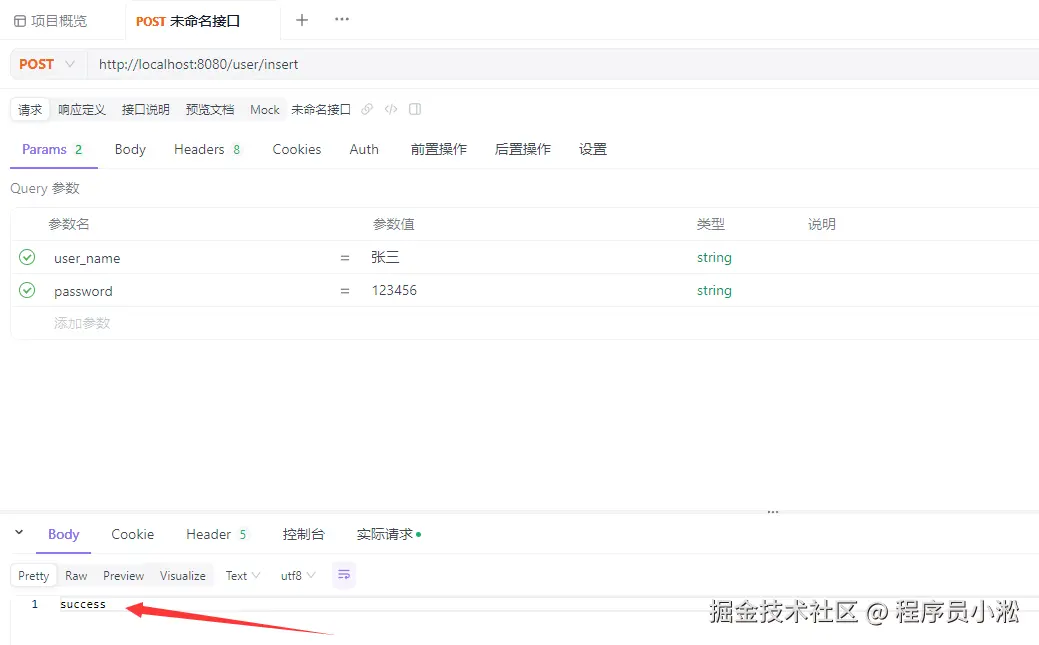Open the 实际请求 tab
The height and width of the screenshot is (645, 1039).
pos(389,534)
